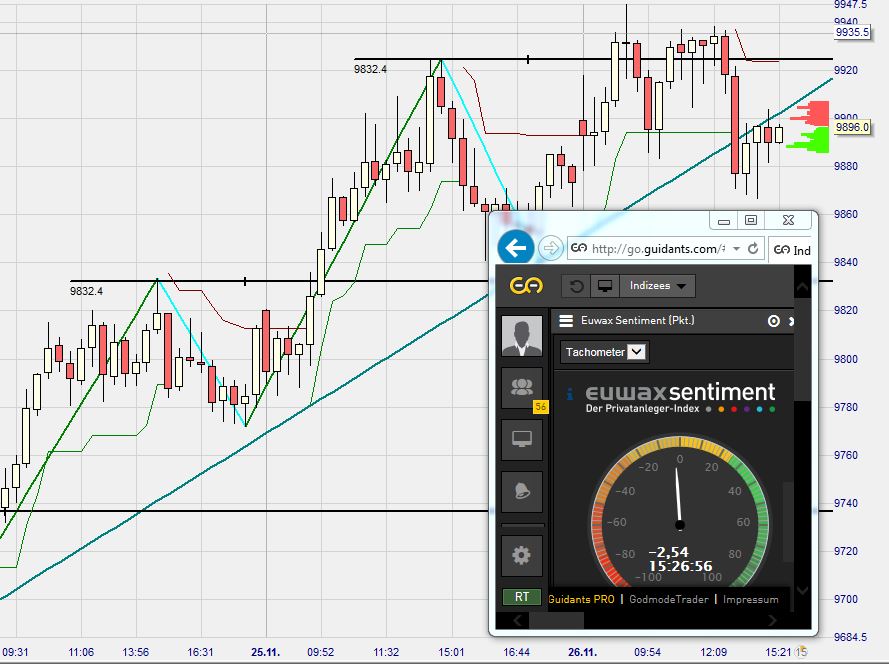Click the 16:44 time axis label

pyautogui.click(x=517, y=652)
